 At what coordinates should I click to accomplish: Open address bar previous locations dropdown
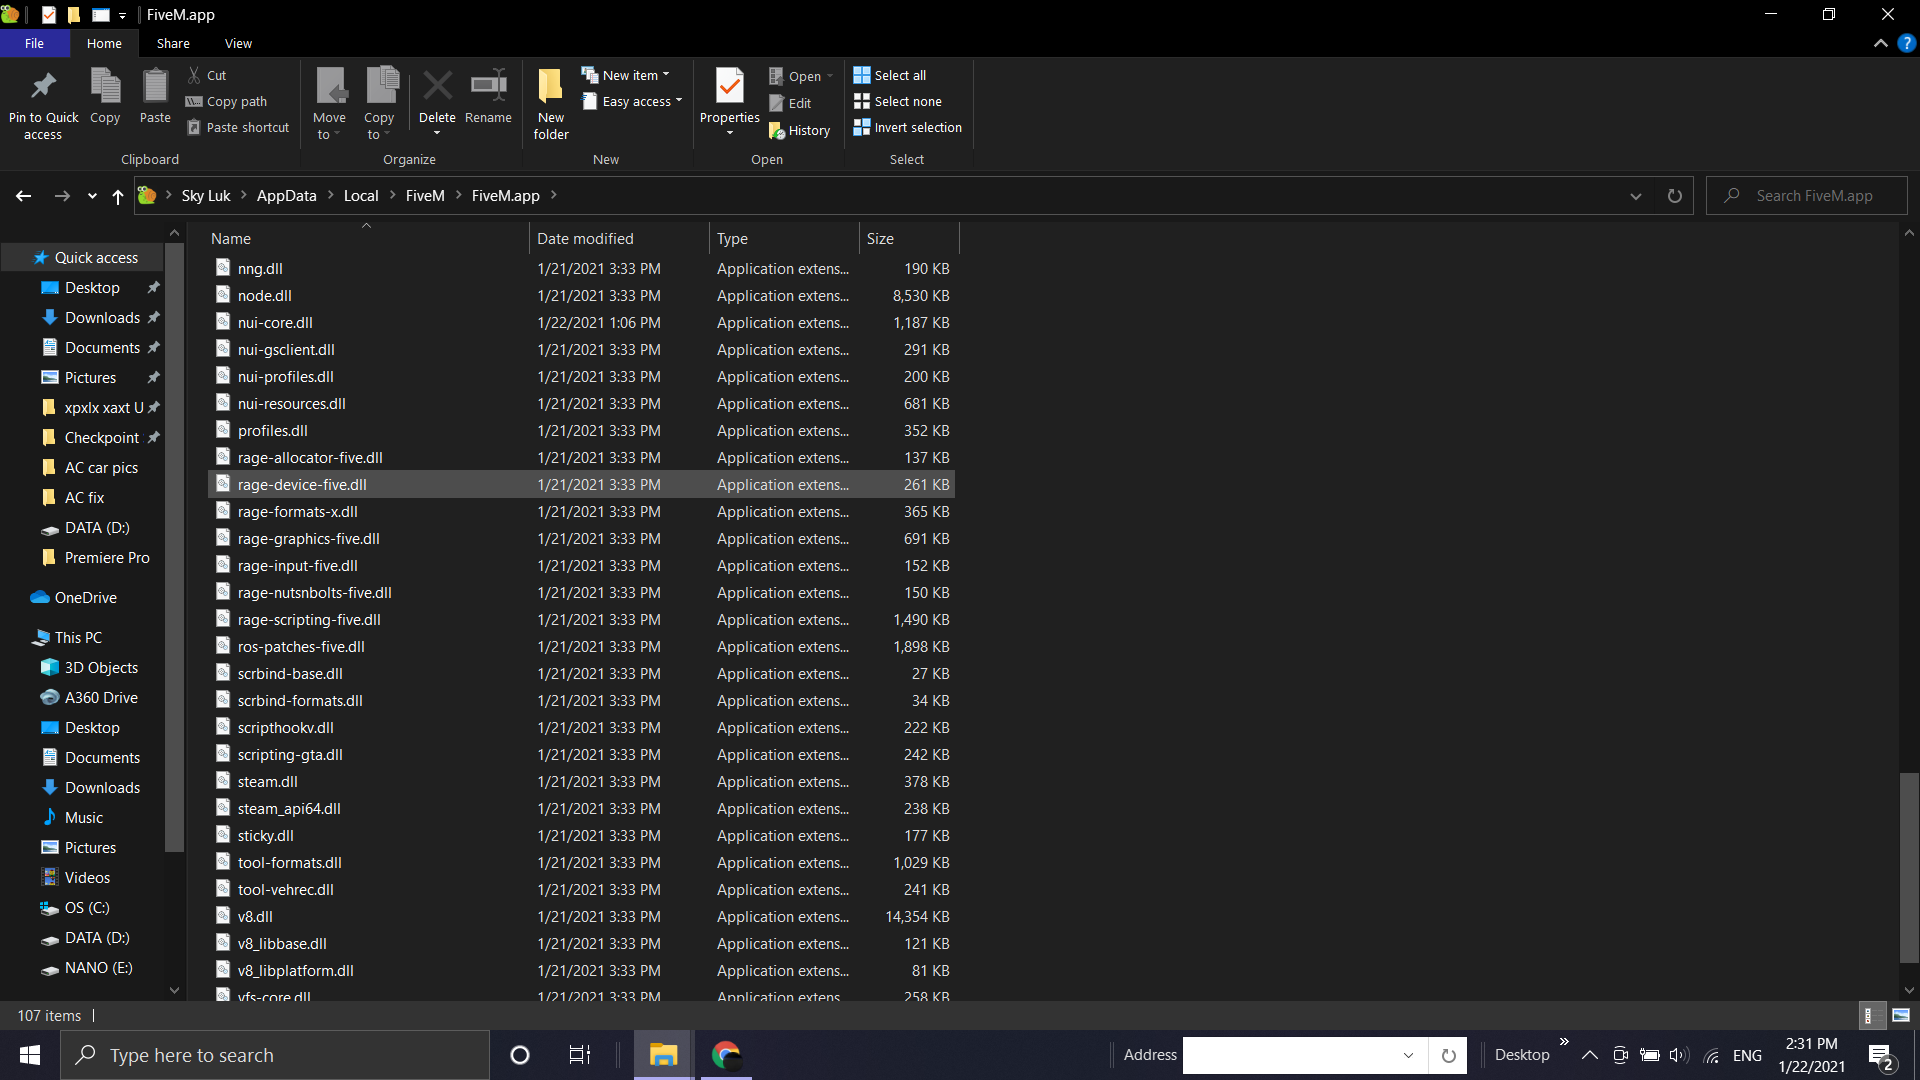point(1636,196)
